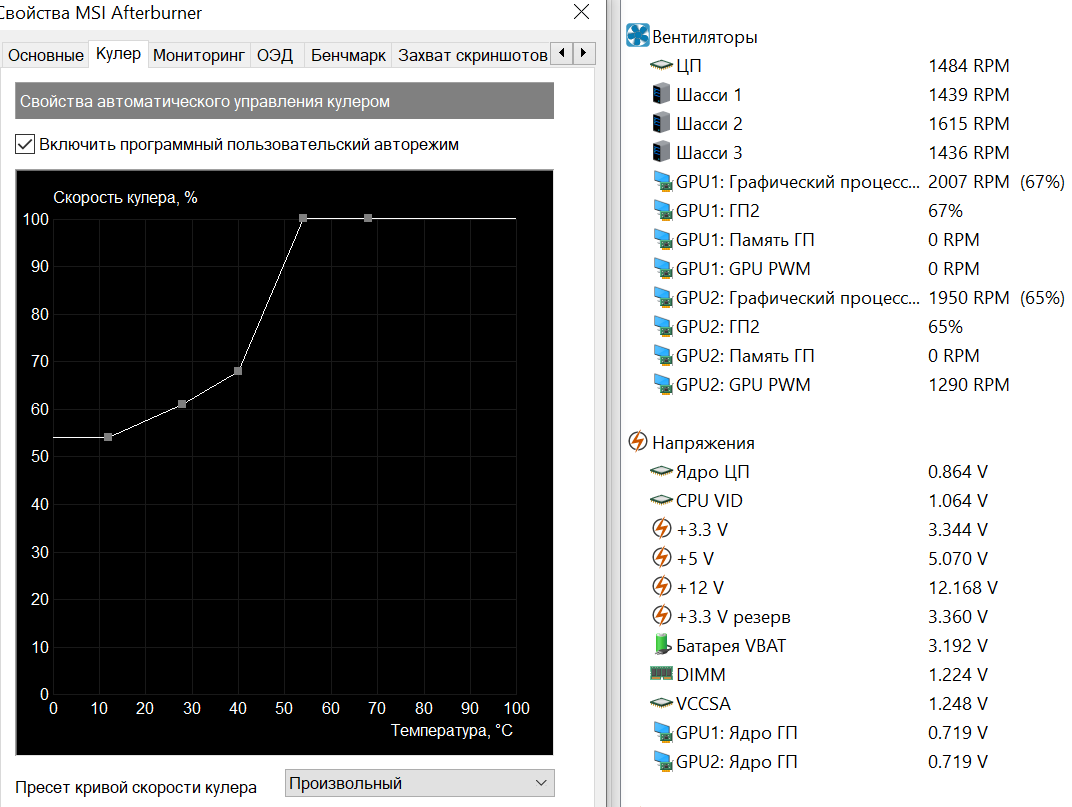The height and width of the screenshot is (807, 1072).
Task: Click the GPU2: GPU PWM 1290 RPM value
Action: [x=968, y=385]
